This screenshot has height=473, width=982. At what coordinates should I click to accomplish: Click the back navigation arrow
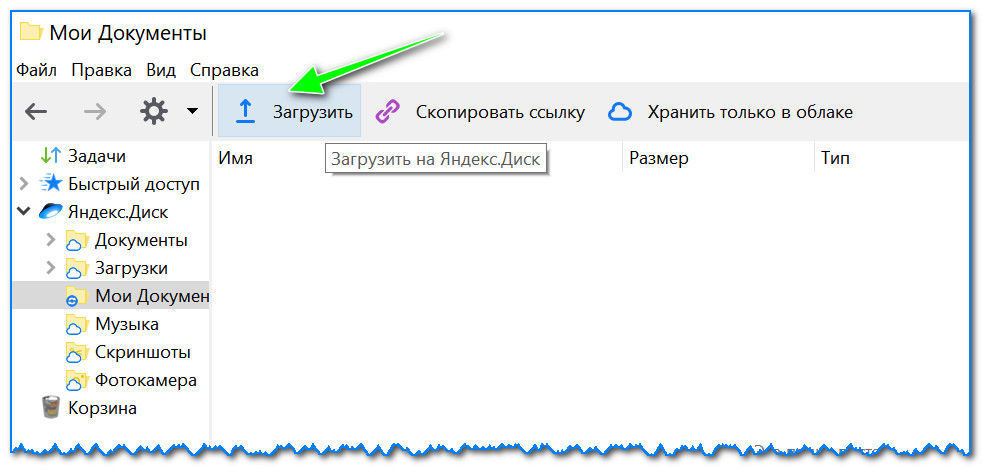[36, 112]
